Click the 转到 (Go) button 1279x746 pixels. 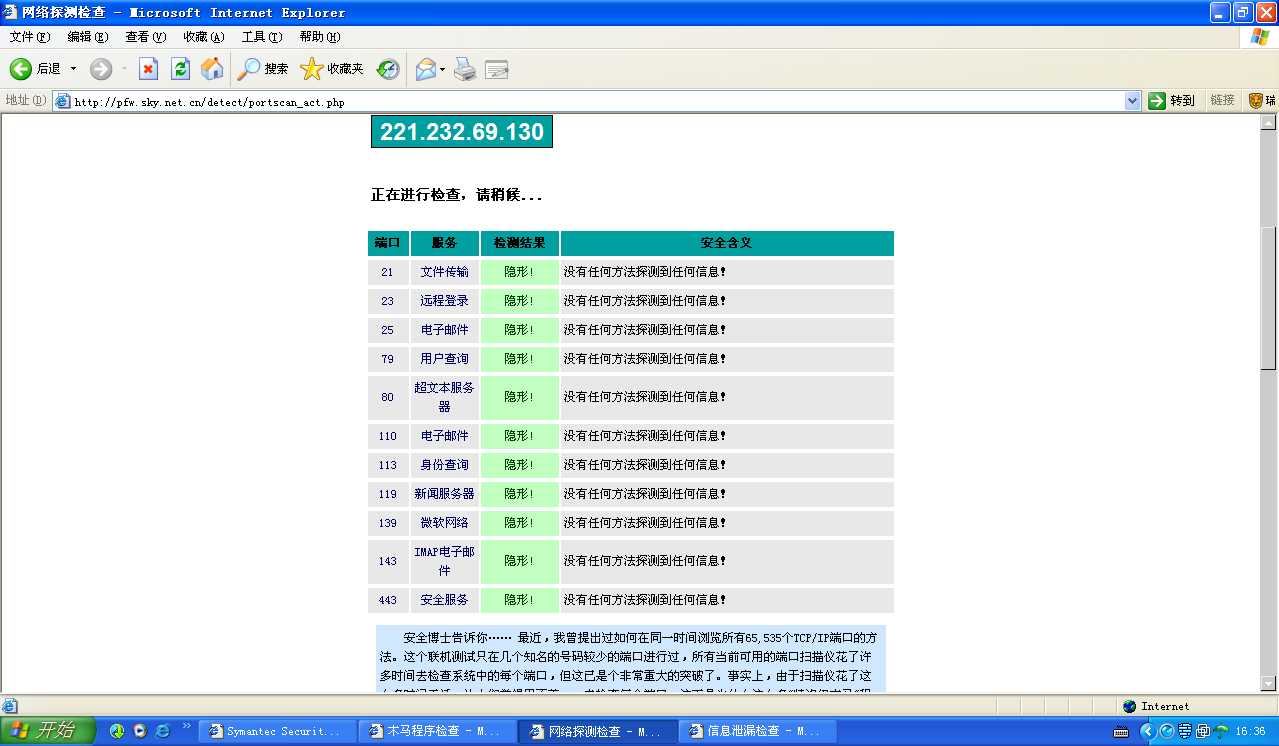(x=1171, y=101)
